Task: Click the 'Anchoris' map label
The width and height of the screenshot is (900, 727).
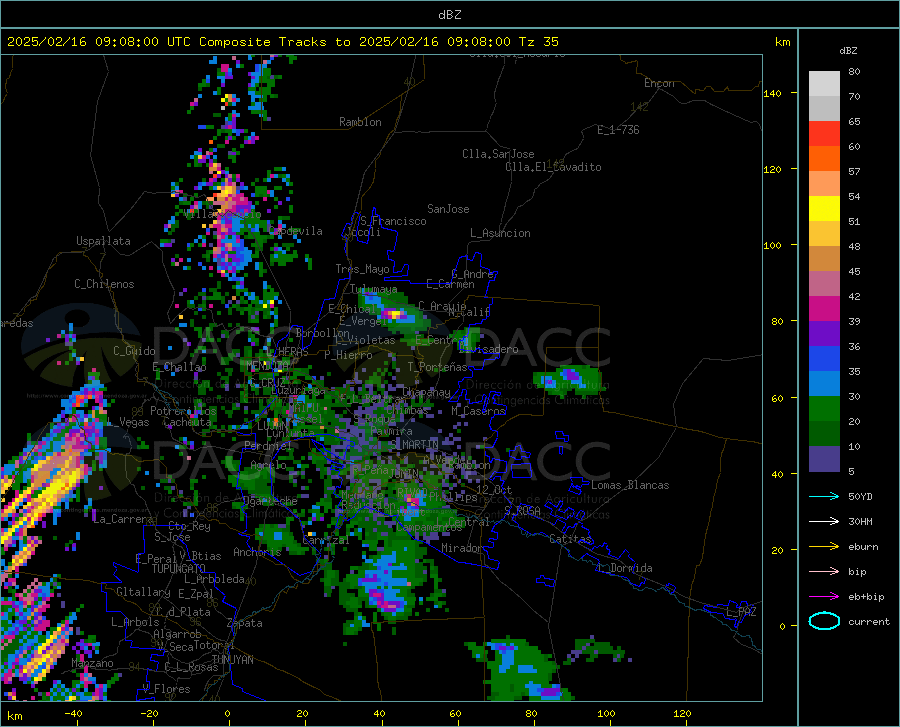Action: point(257,552)
